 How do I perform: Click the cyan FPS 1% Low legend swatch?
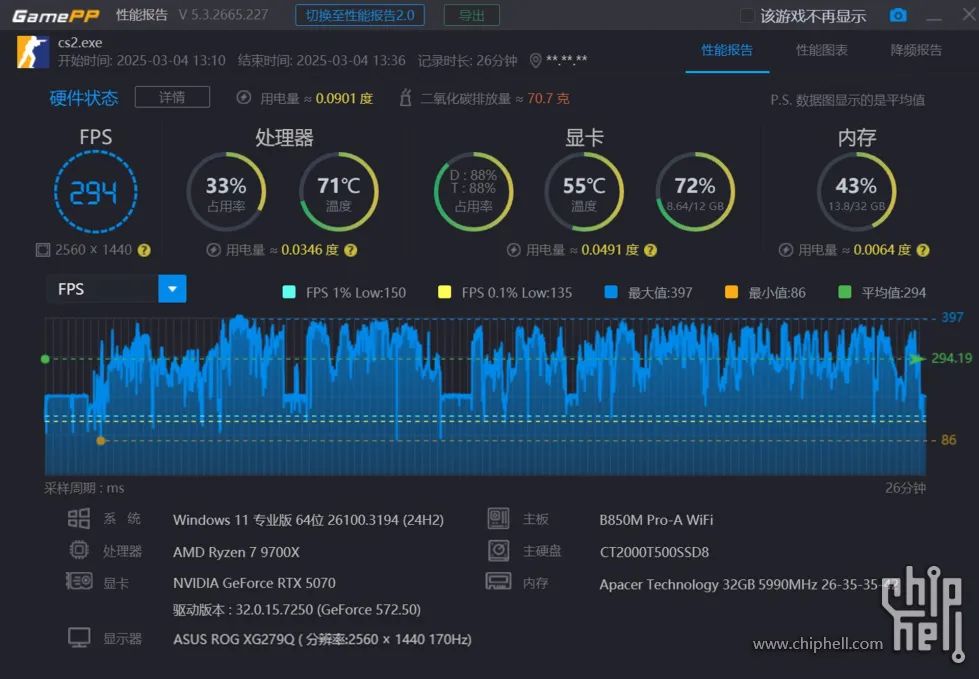pos(289,292)
